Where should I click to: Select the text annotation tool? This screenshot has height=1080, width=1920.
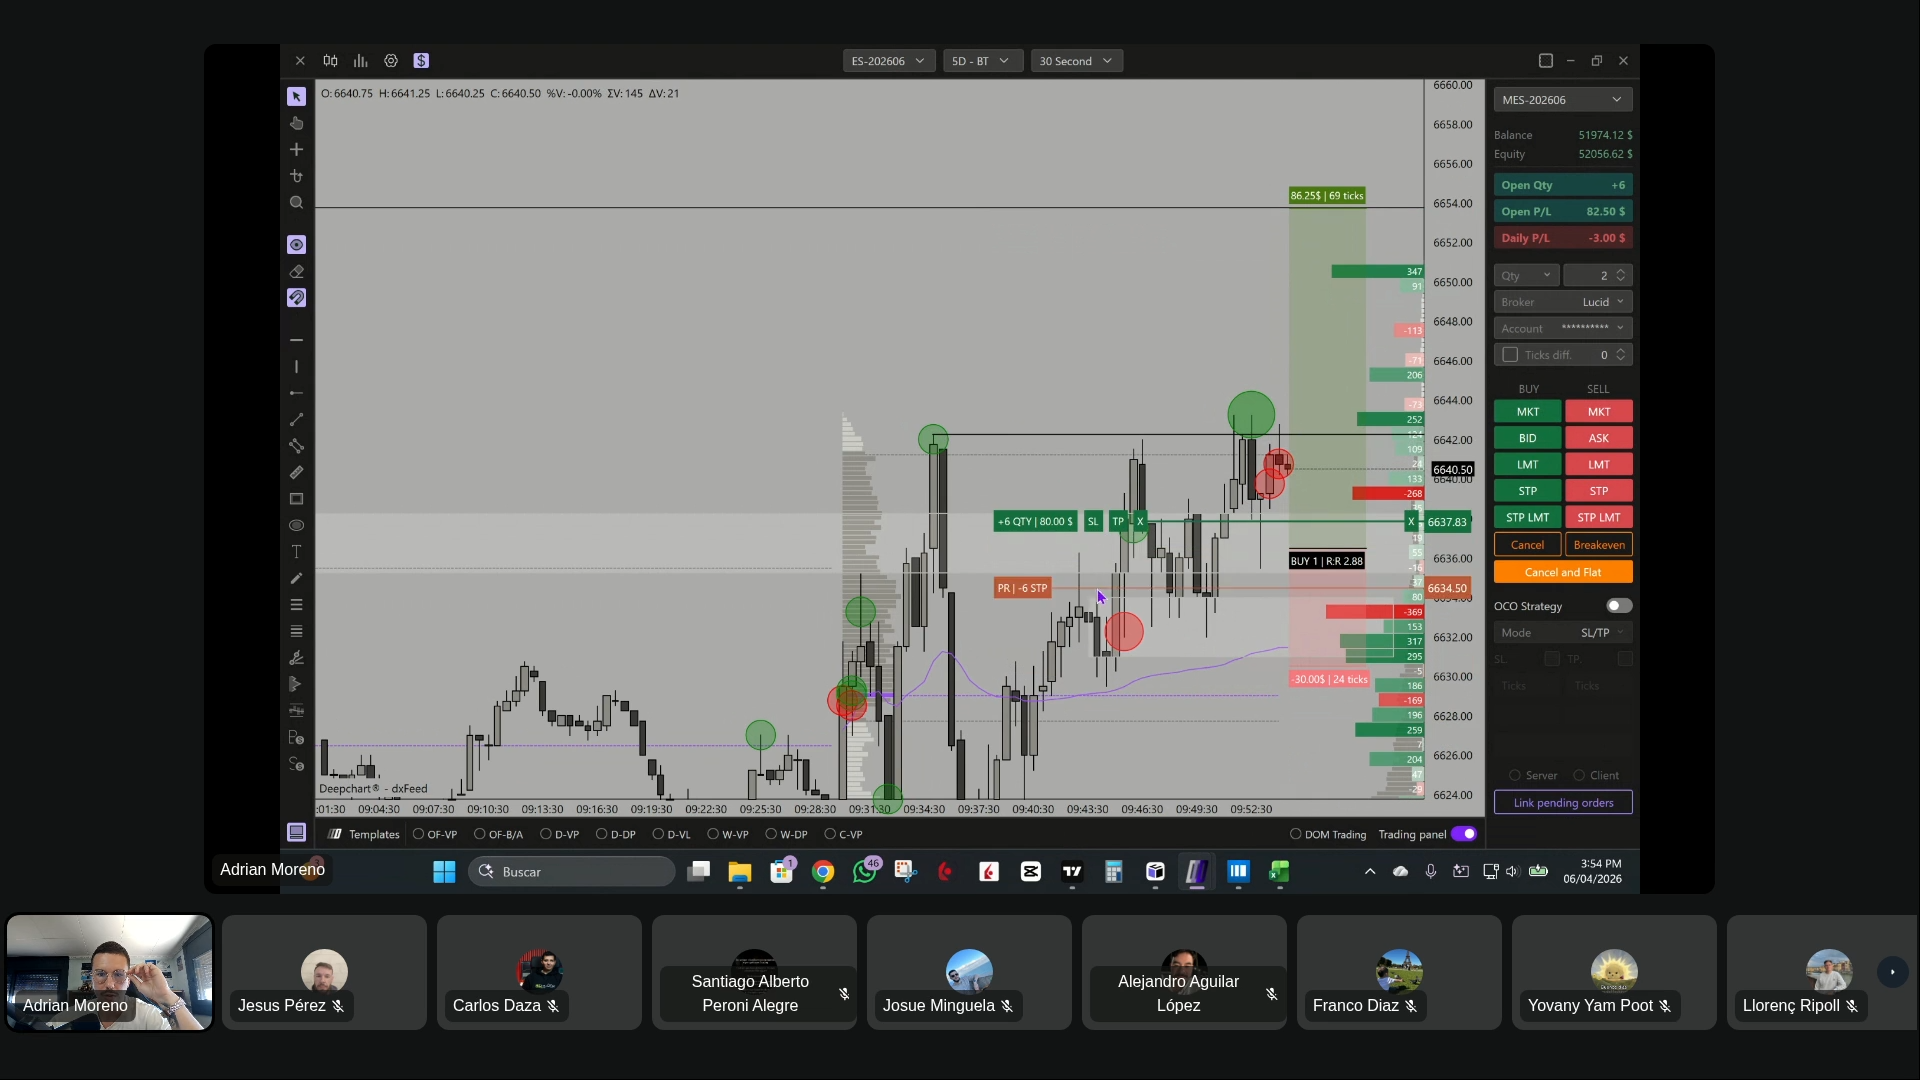(296, 552)
